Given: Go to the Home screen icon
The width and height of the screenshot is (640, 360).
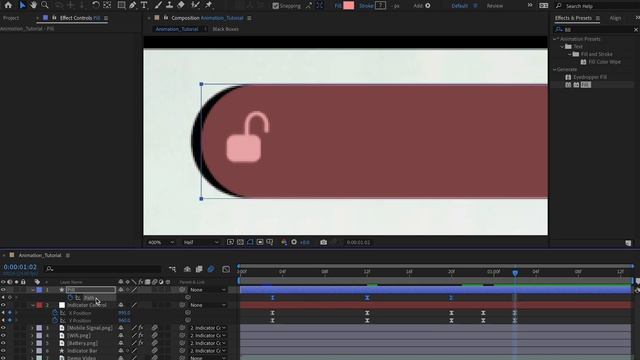Looking at the screenshot, I should point(8,5).
